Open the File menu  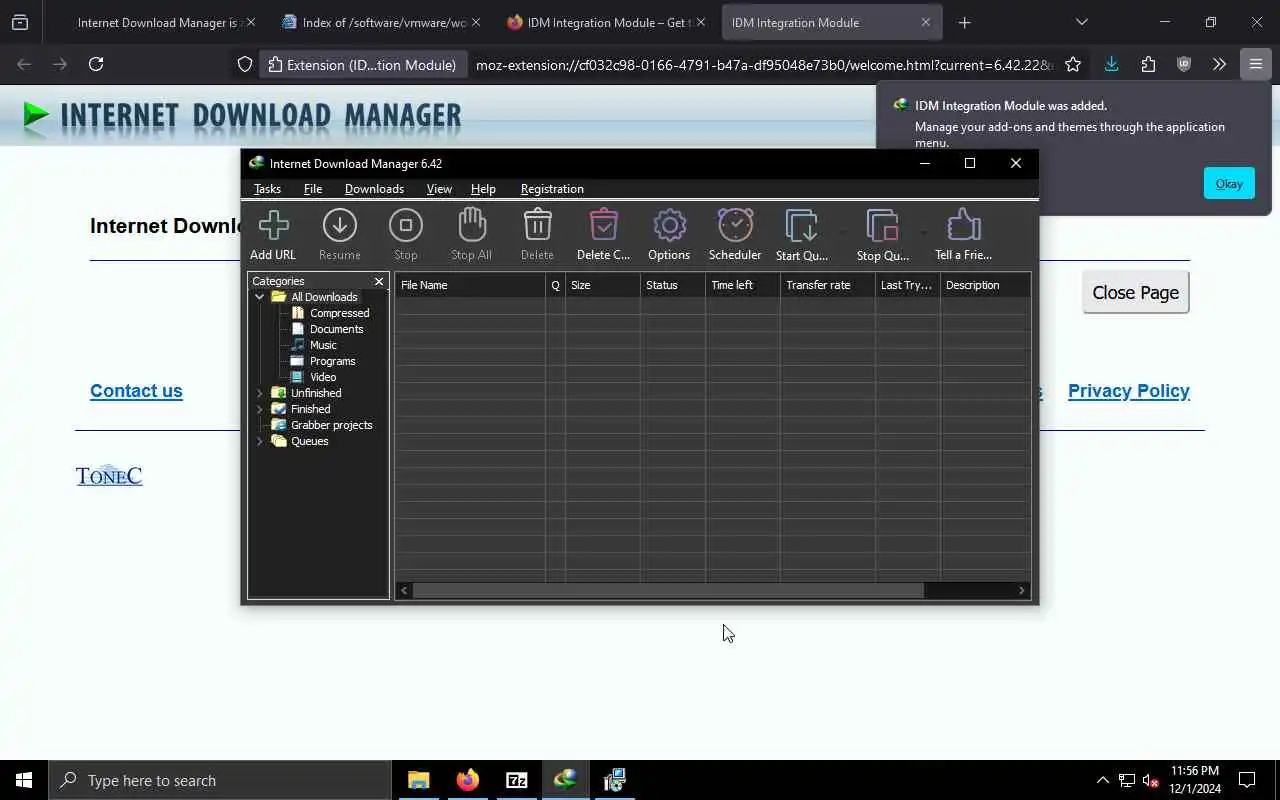coord(313,189)
